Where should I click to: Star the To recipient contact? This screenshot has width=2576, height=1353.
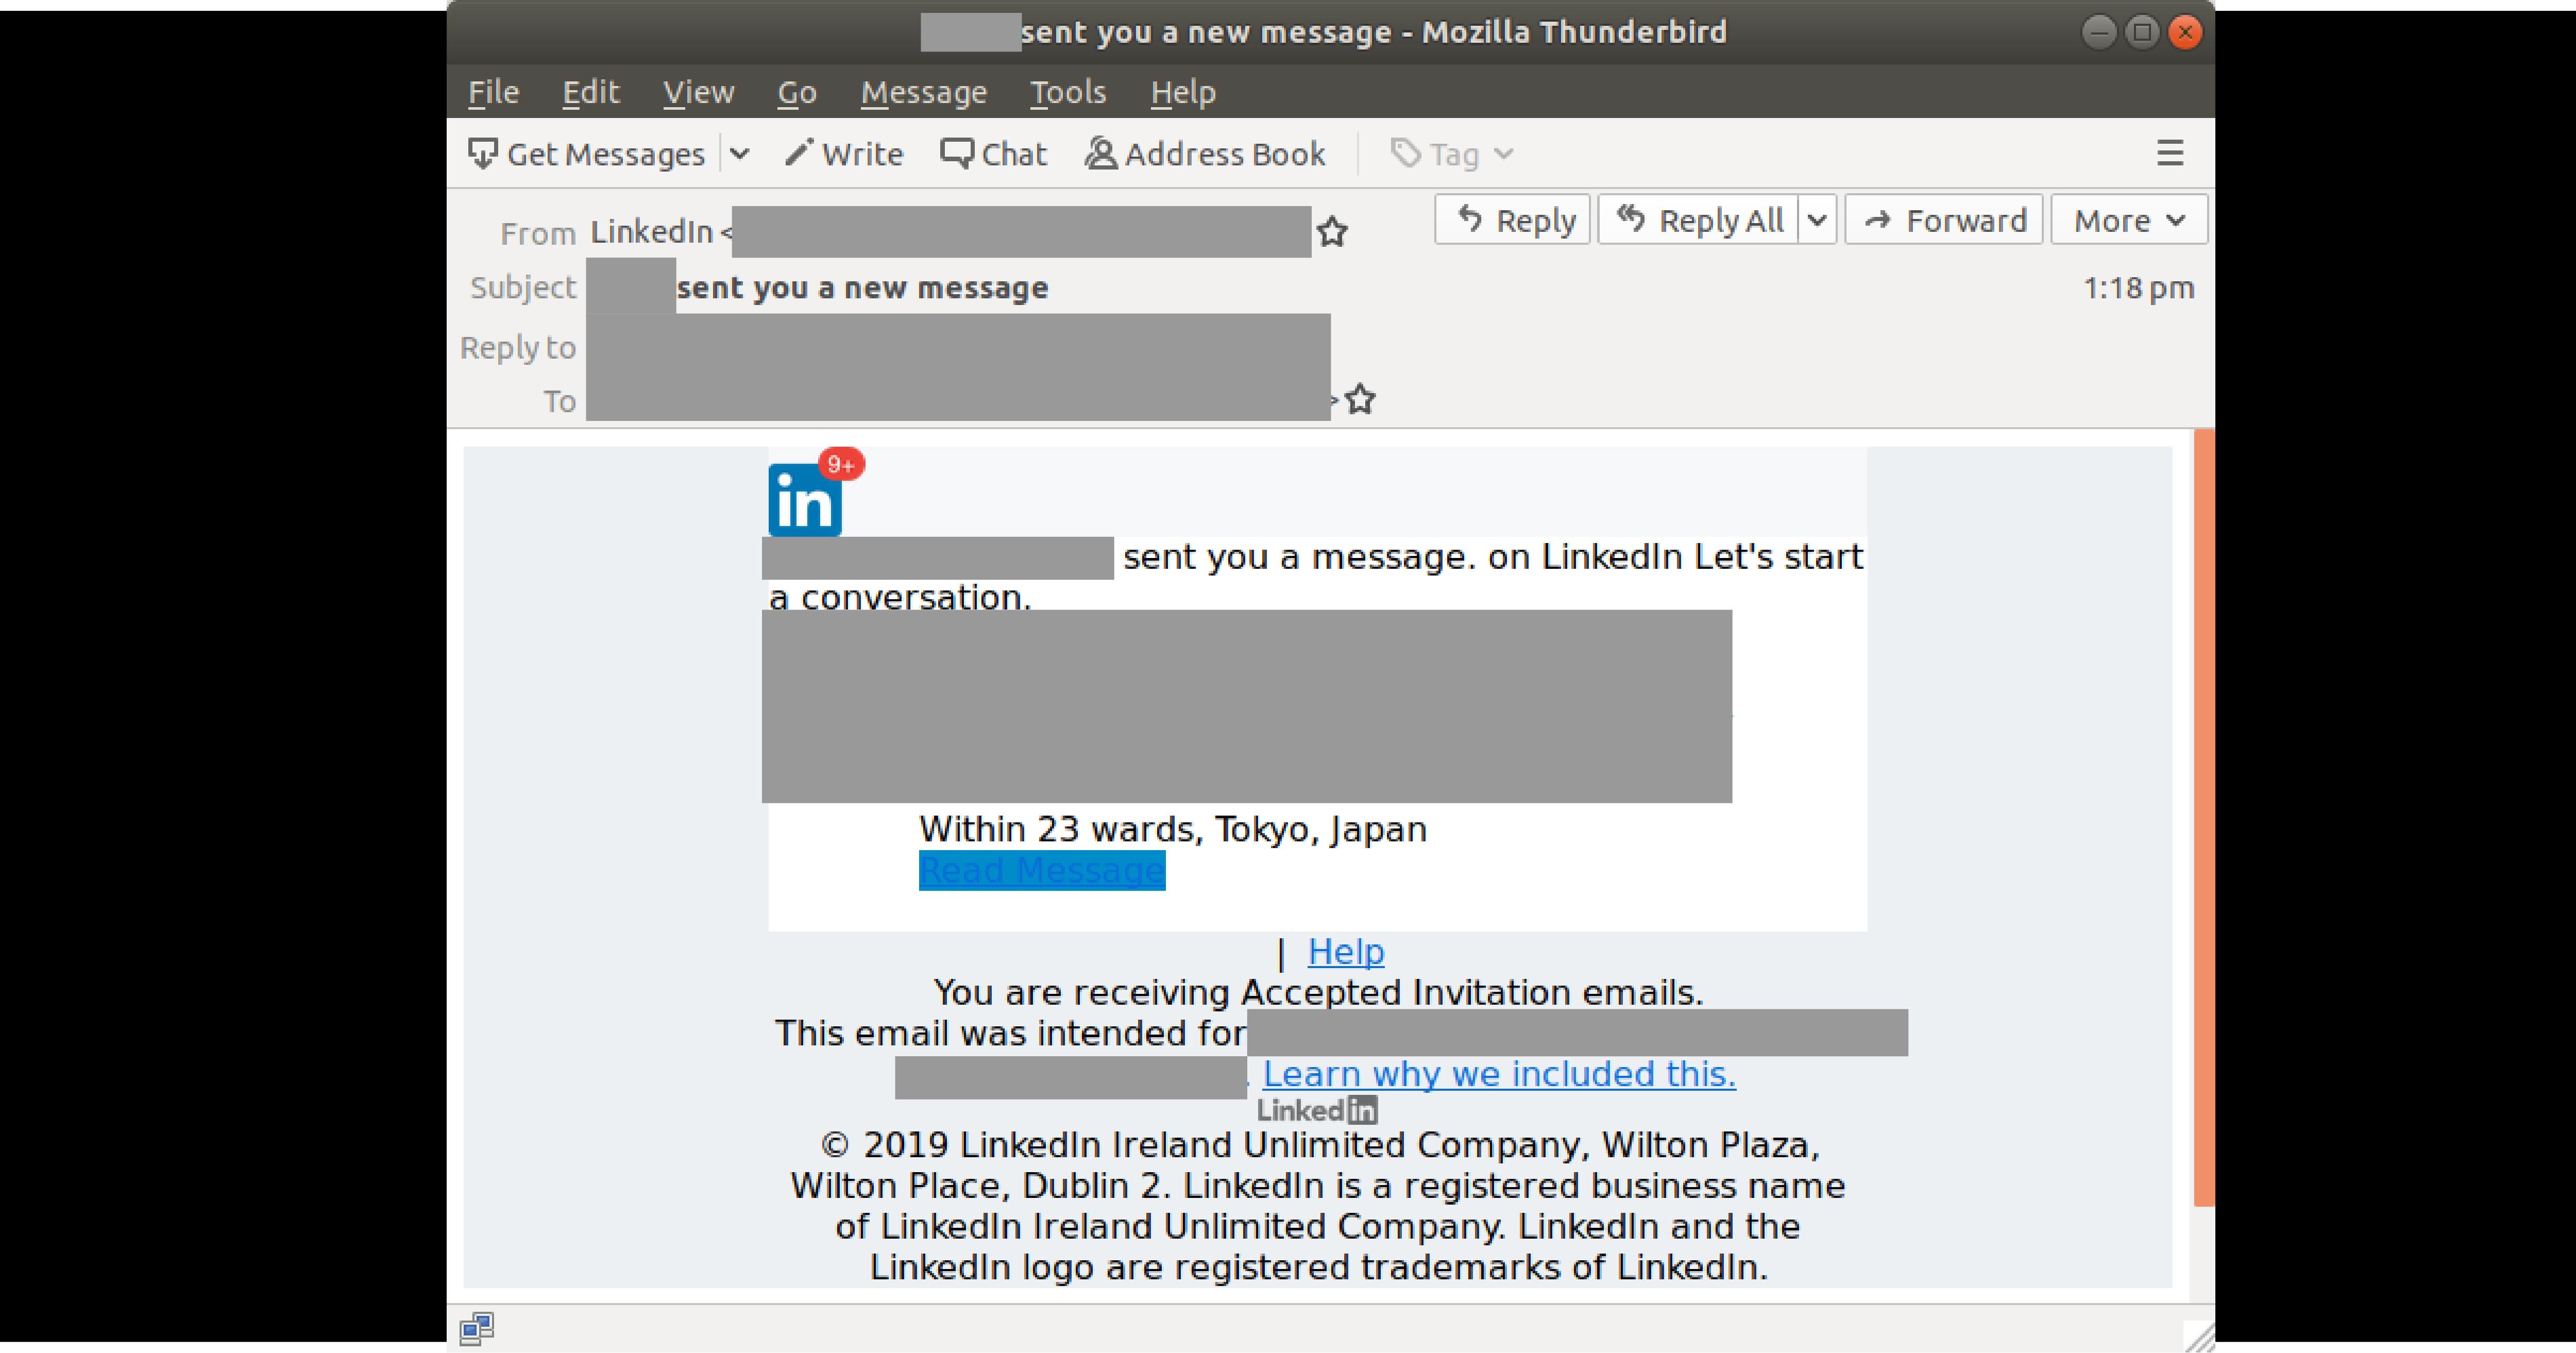1360,400
